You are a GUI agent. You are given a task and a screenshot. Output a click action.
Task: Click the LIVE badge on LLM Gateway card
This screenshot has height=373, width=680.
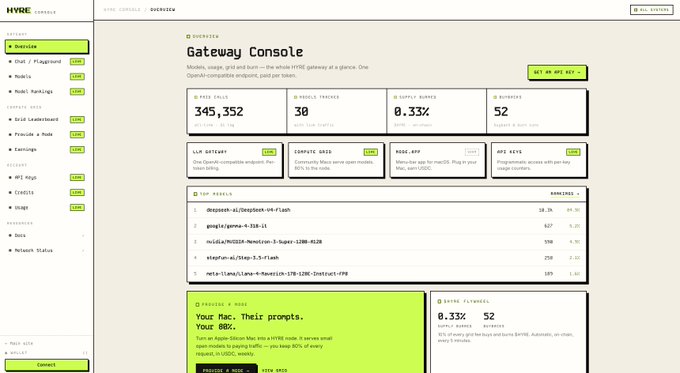point(269,152)
